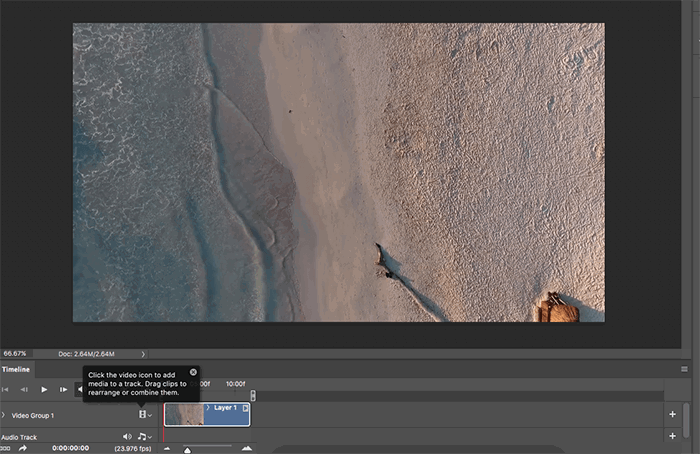This screenshot has height=454, width=700.
Task: Play the timeline video
Action: click(x=44, y=390)
